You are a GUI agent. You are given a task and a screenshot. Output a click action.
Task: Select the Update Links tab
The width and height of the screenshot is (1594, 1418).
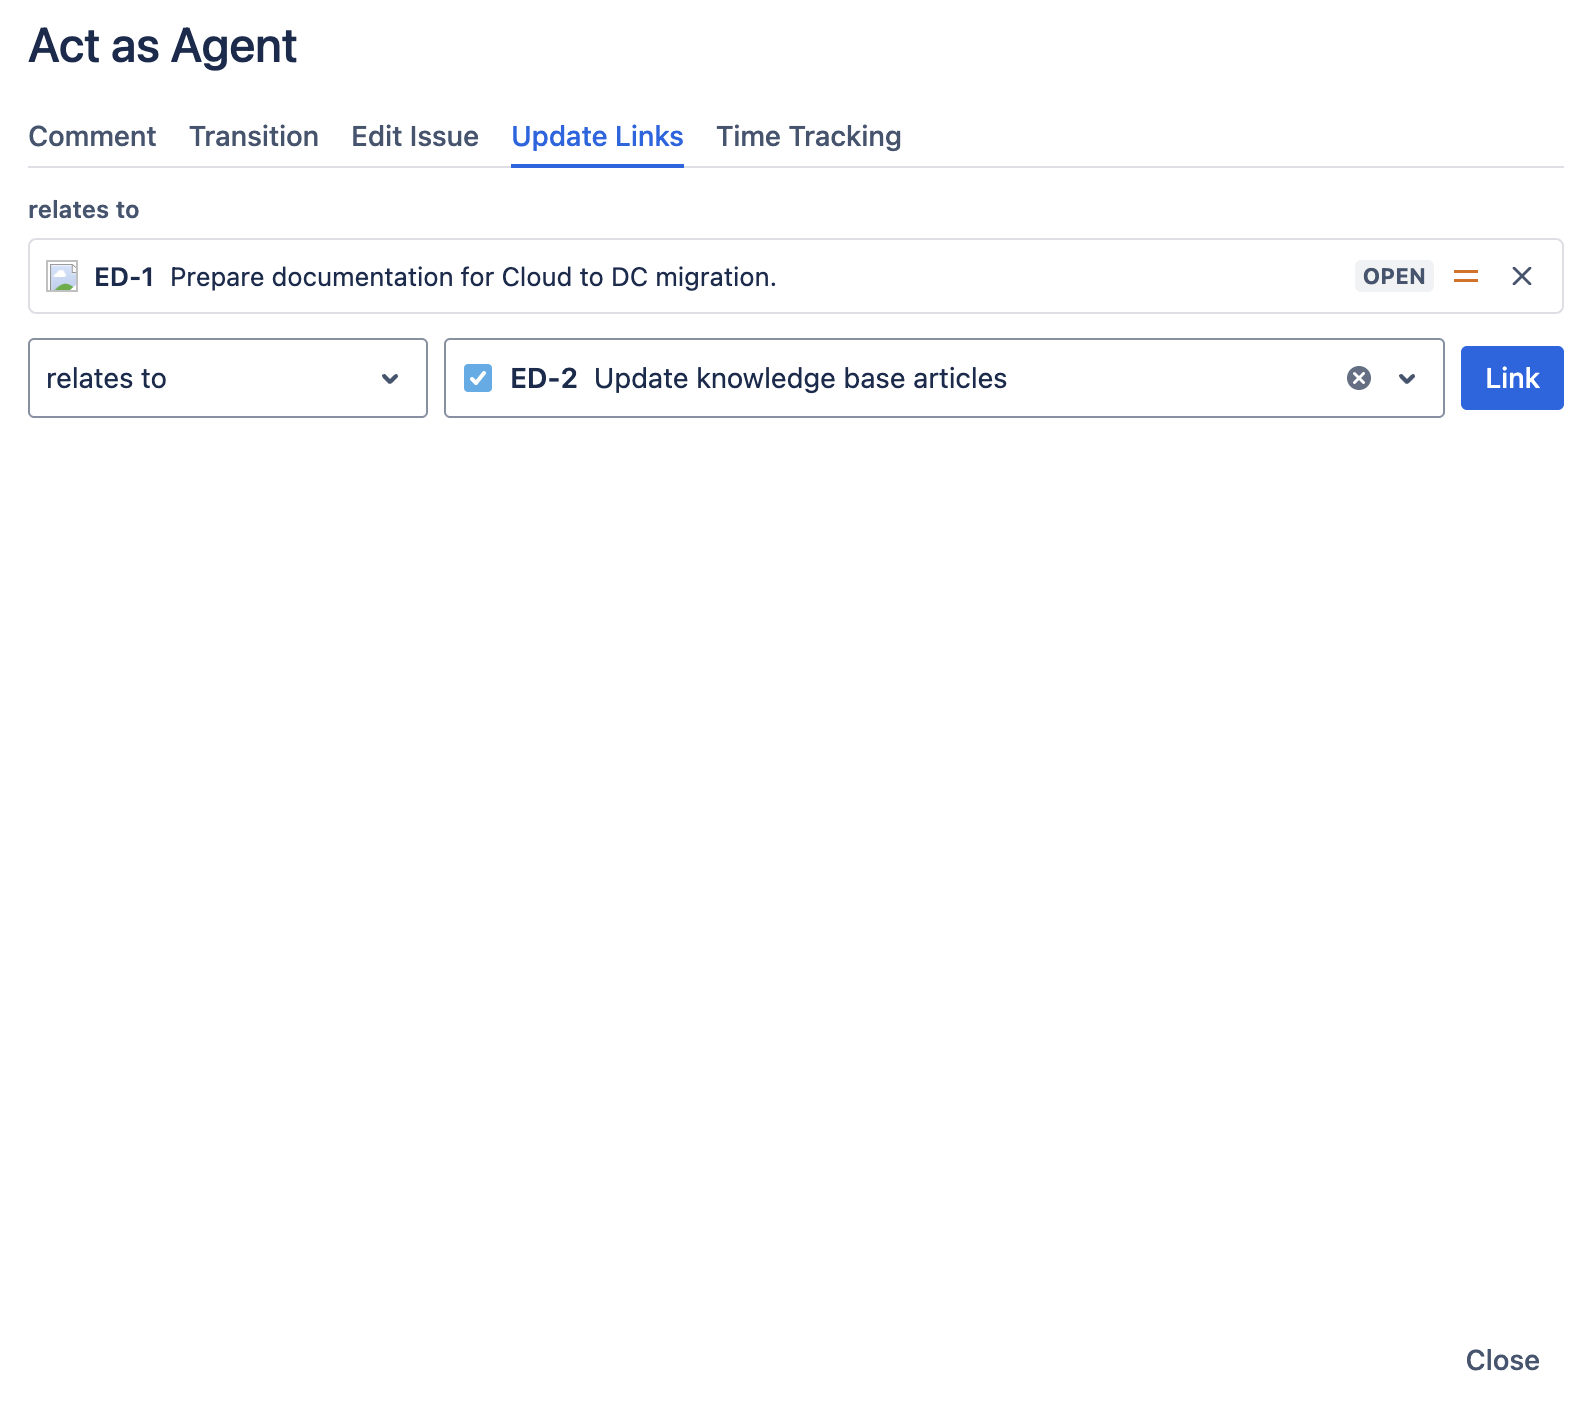coord(597,136)
